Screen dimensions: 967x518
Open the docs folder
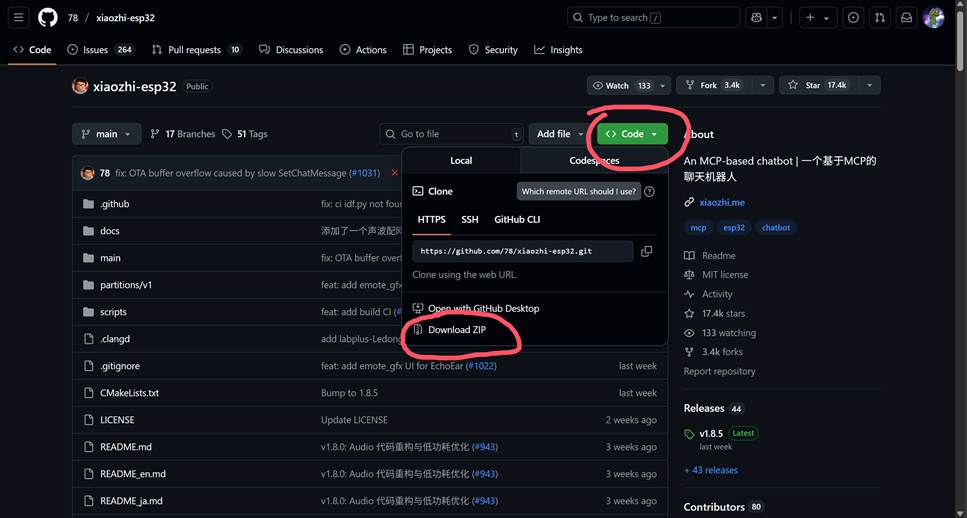click(x=110, y=231)
